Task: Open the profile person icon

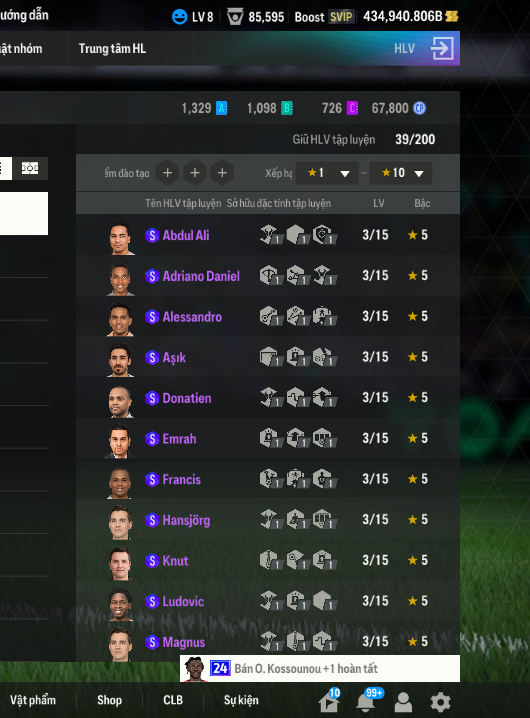Action: tap(403, 702)
